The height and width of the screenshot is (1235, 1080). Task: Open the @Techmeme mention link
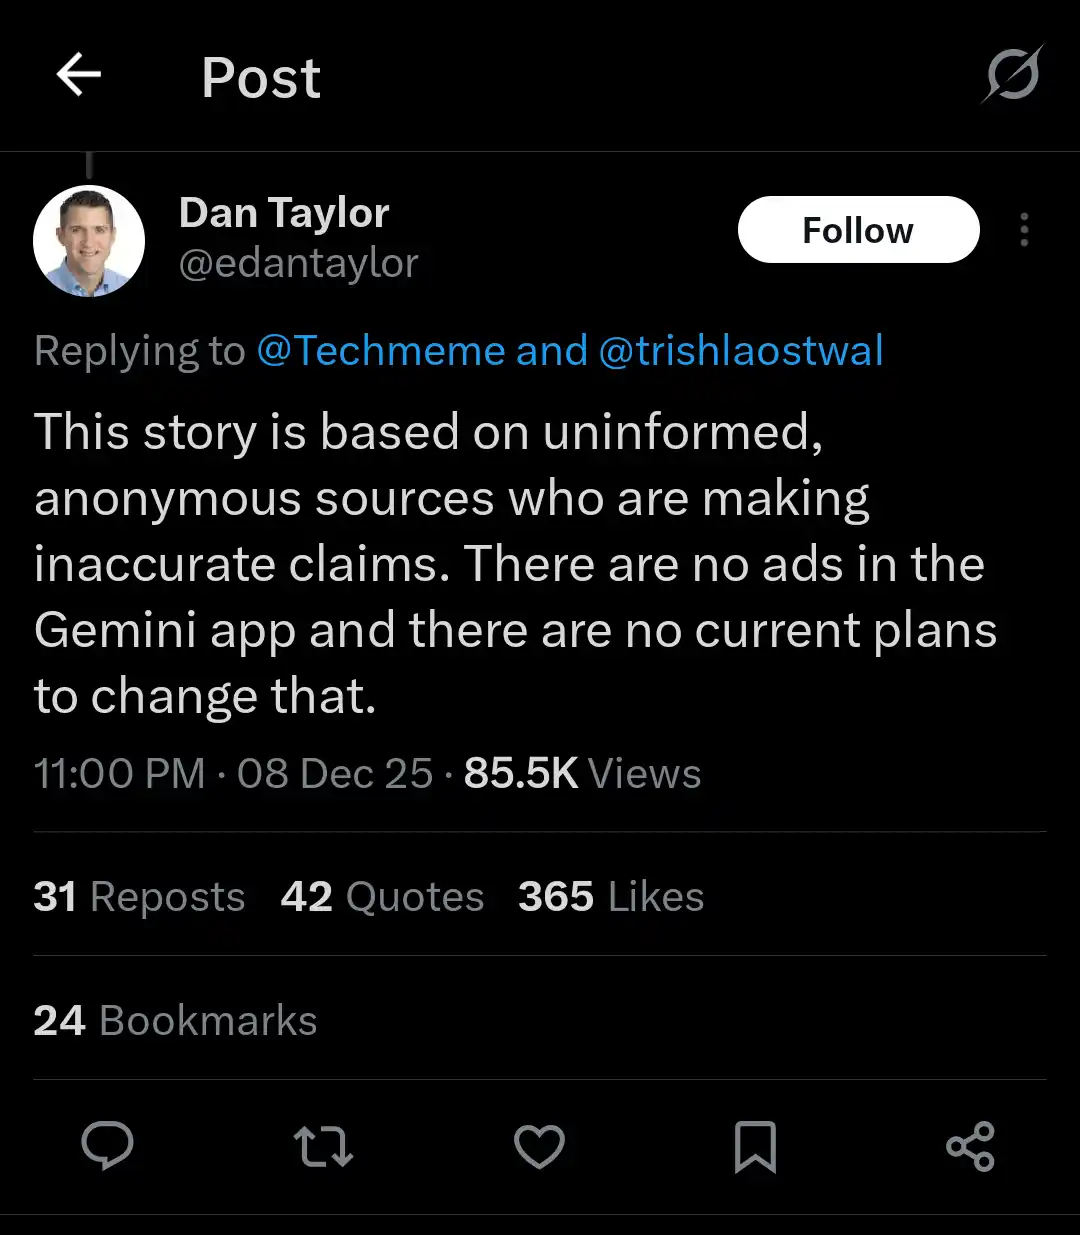click(x=381, y=351)
